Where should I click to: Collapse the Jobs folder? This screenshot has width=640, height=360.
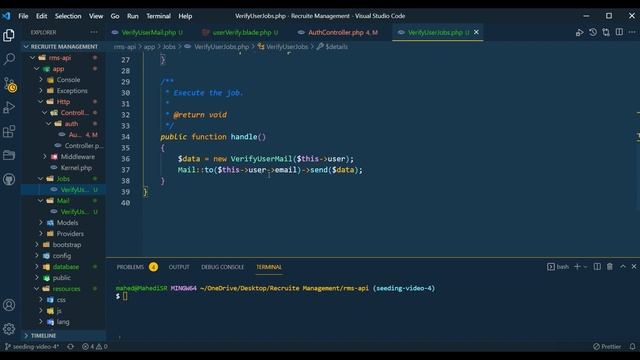tap(63, 179)
